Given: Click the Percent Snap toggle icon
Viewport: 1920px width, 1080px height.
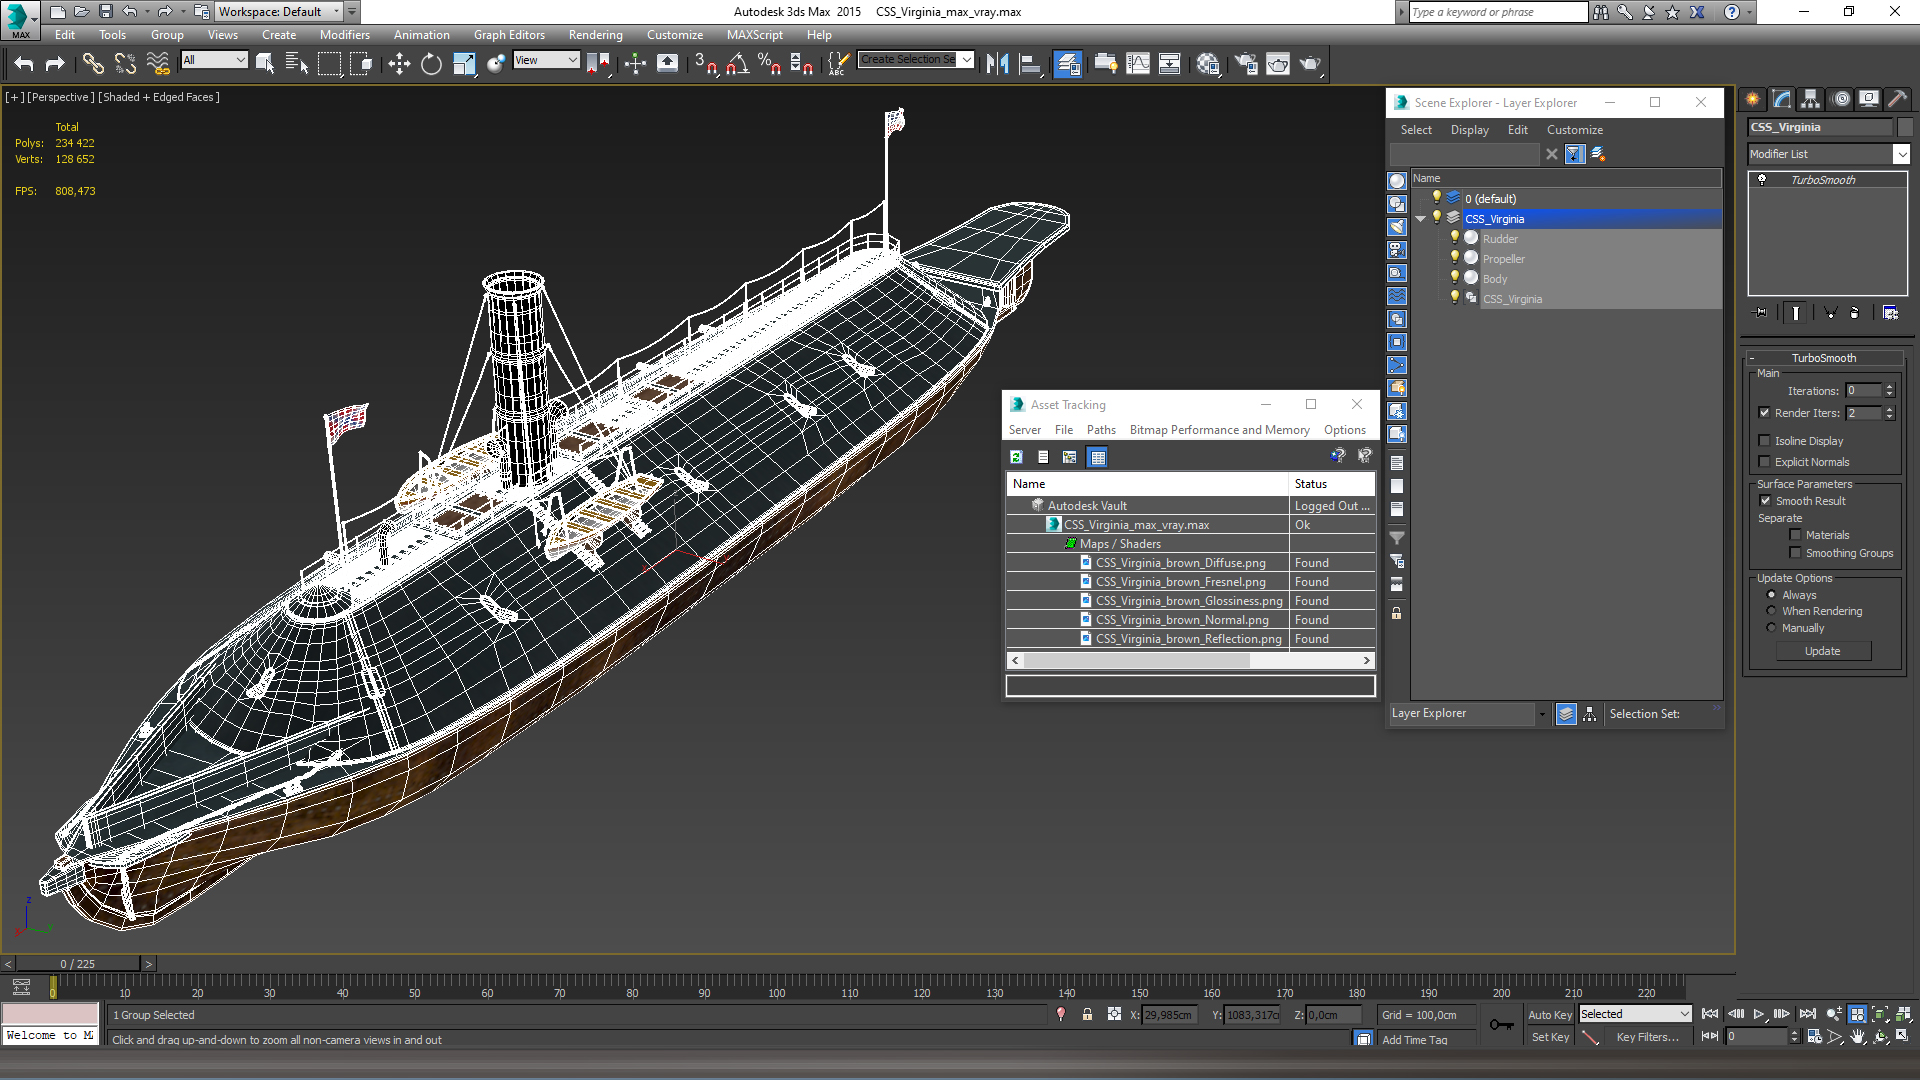Looking at the screenshot, I should coord(770,64).
